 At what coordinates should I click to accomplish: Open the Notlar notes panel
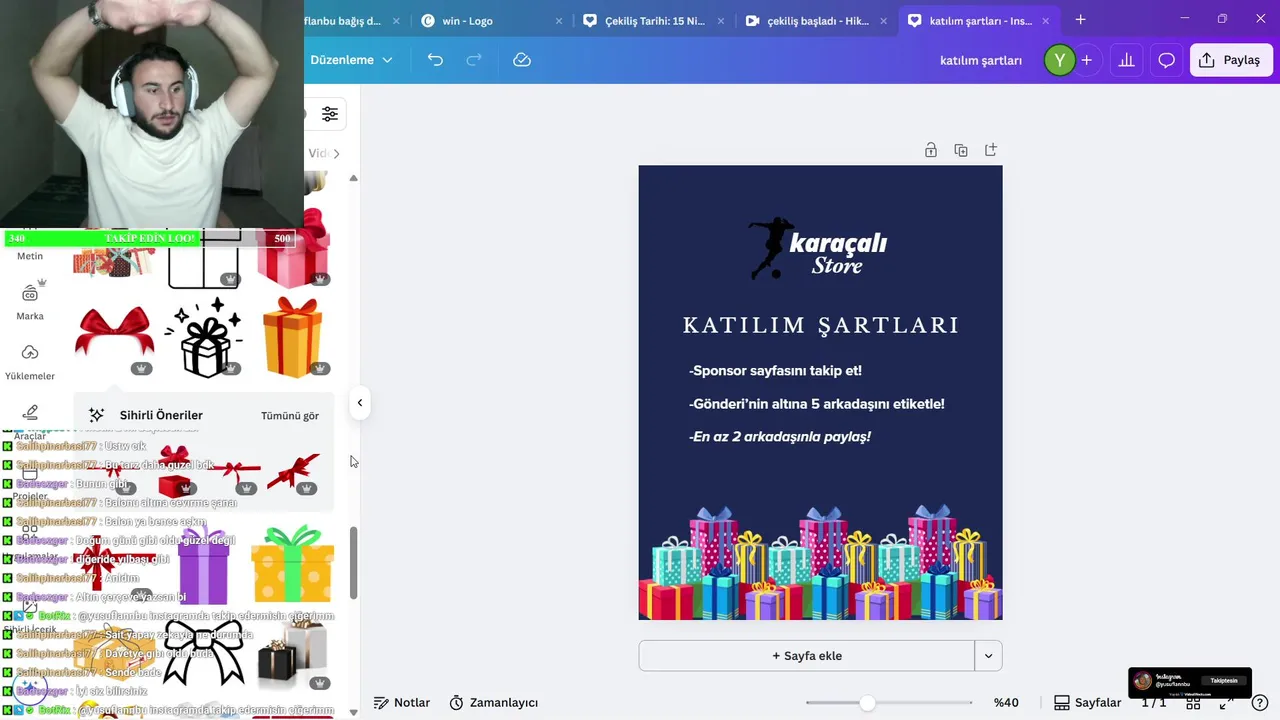pos(402,703)
